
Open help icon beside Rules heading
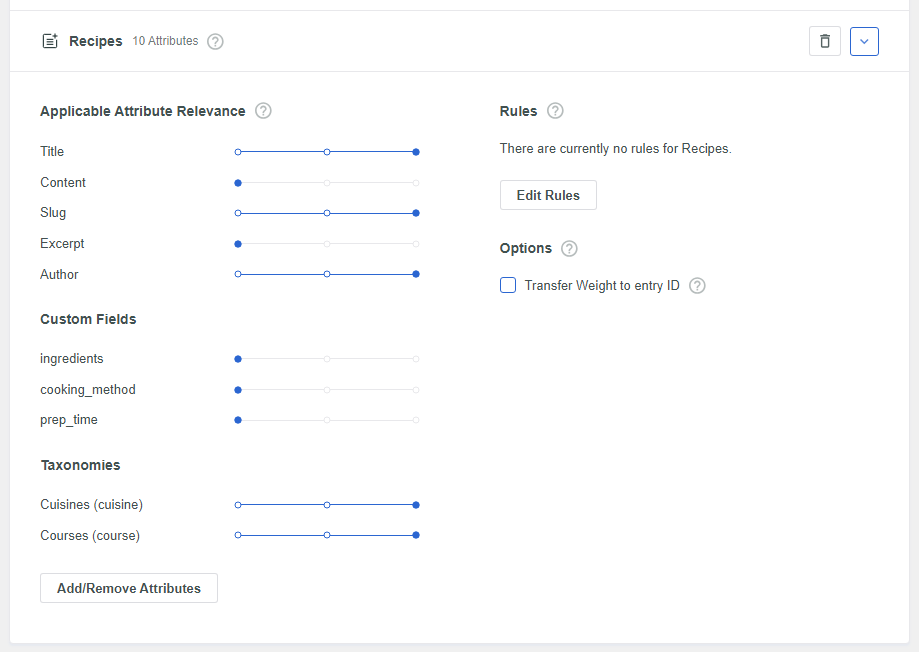click(x=555, y=111)
